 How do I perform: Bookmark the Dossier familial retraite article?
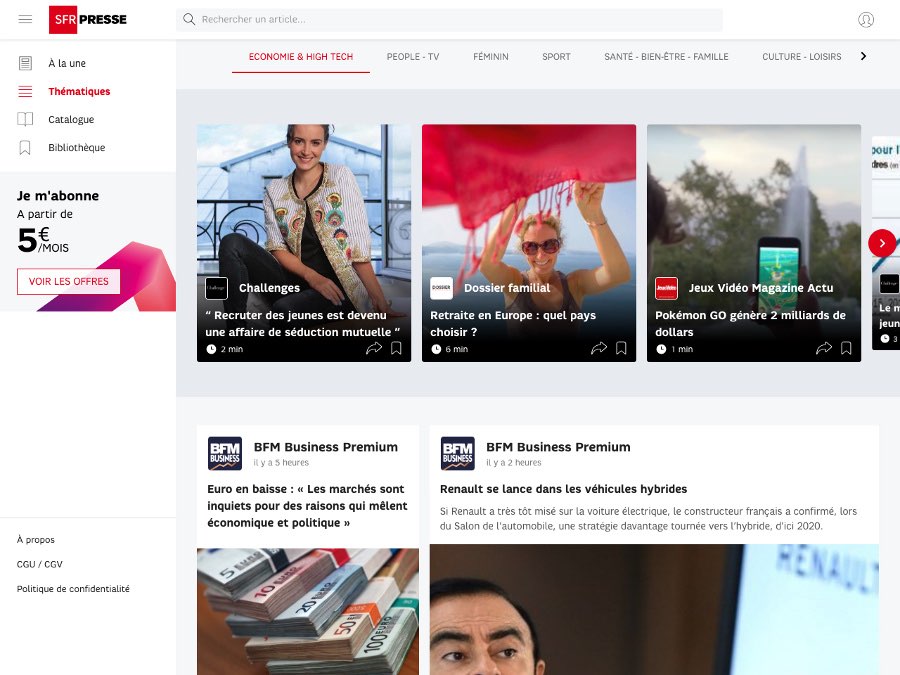[622, 348]
